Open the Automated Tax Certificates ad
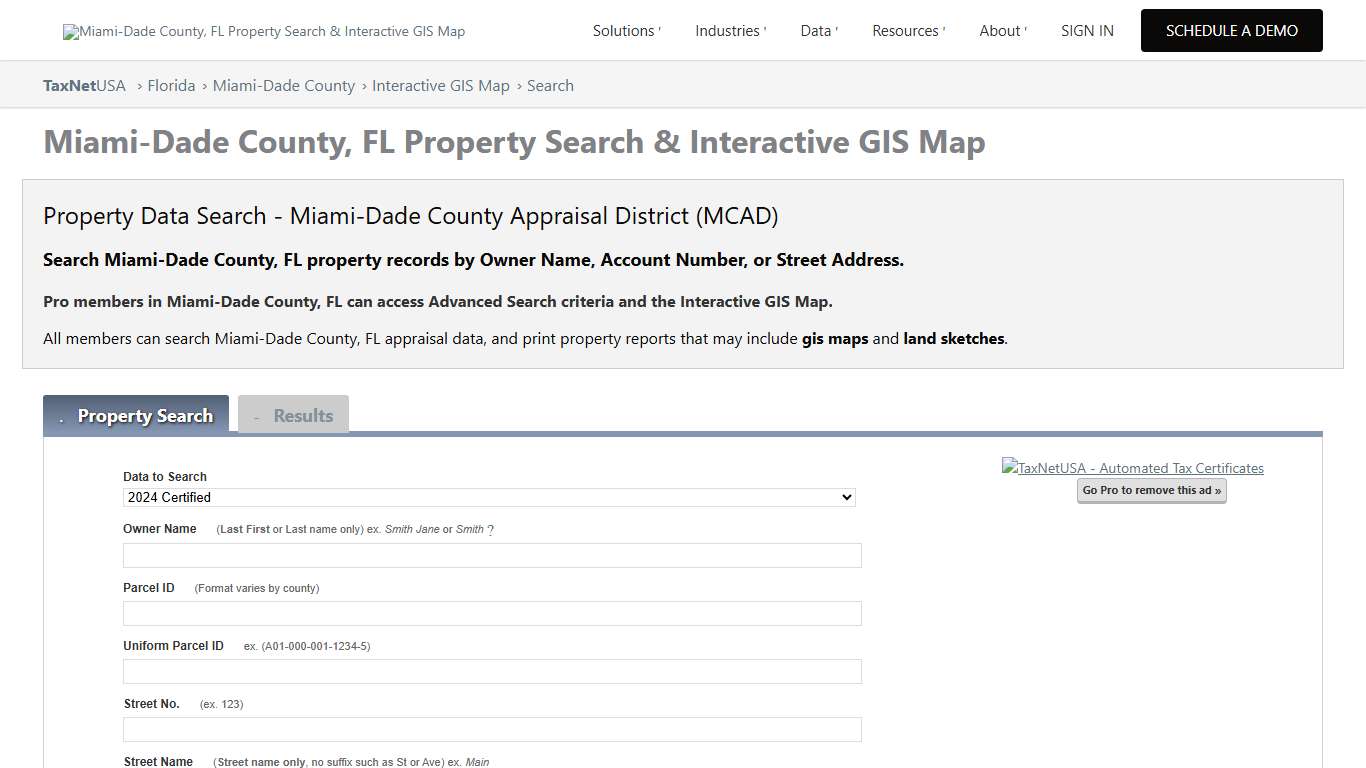 pos(1132,467)
